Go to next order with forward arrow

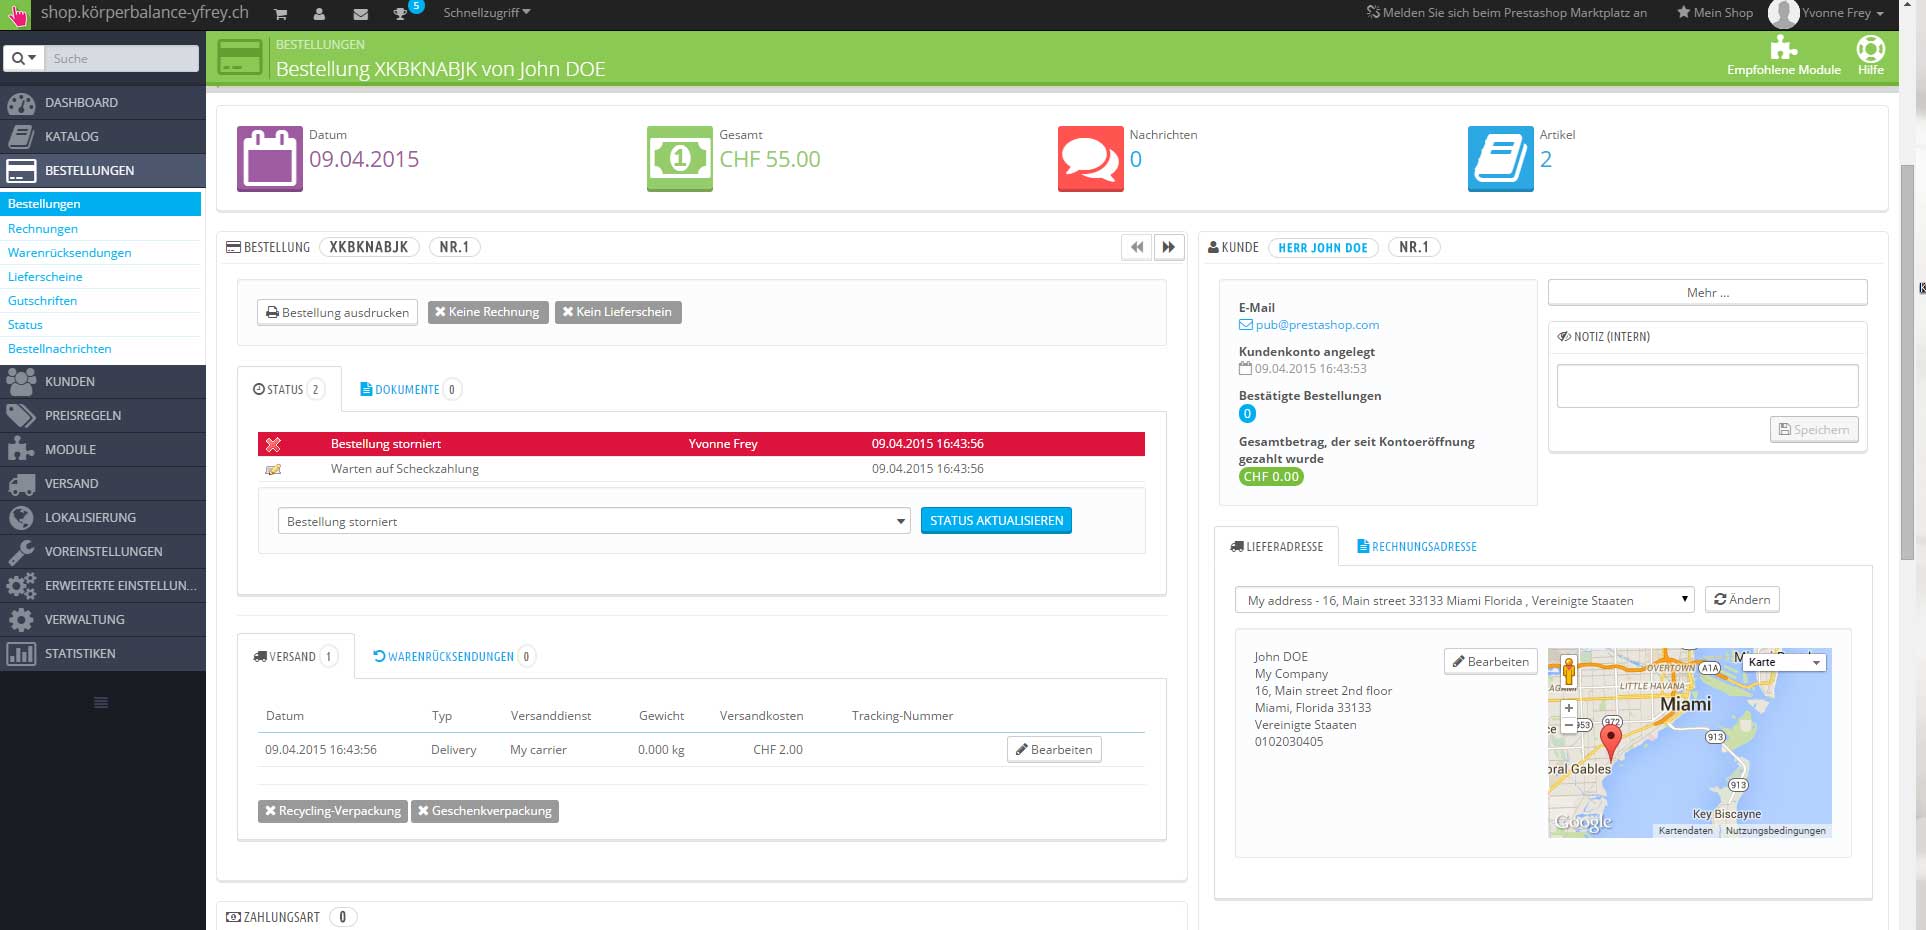point(1169,247)
